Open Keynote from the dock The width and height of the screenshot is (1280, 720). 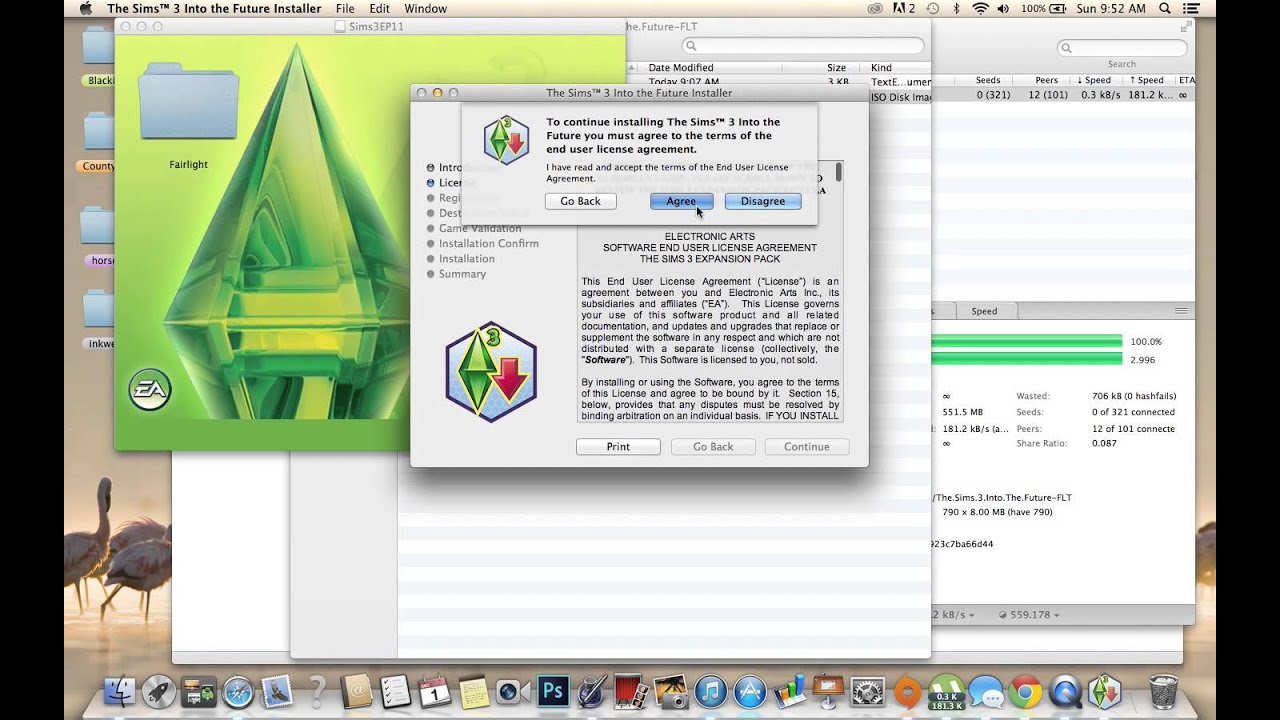click(x=828, y=692)
